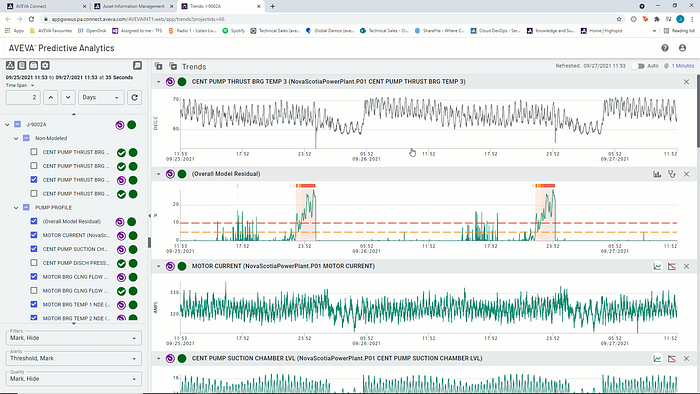
Task: Close the Motor Current trend panel
Action: tap(687, 266)
